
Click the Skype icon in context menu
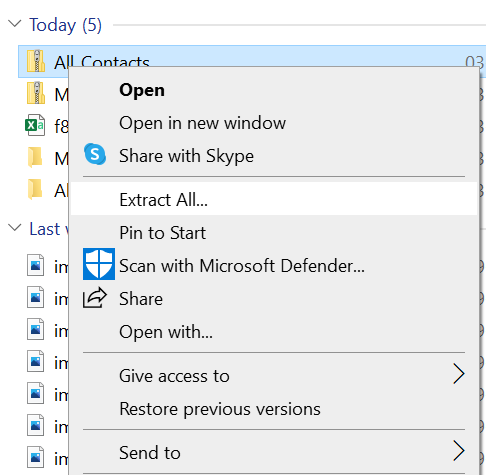(x=95, y=154)
